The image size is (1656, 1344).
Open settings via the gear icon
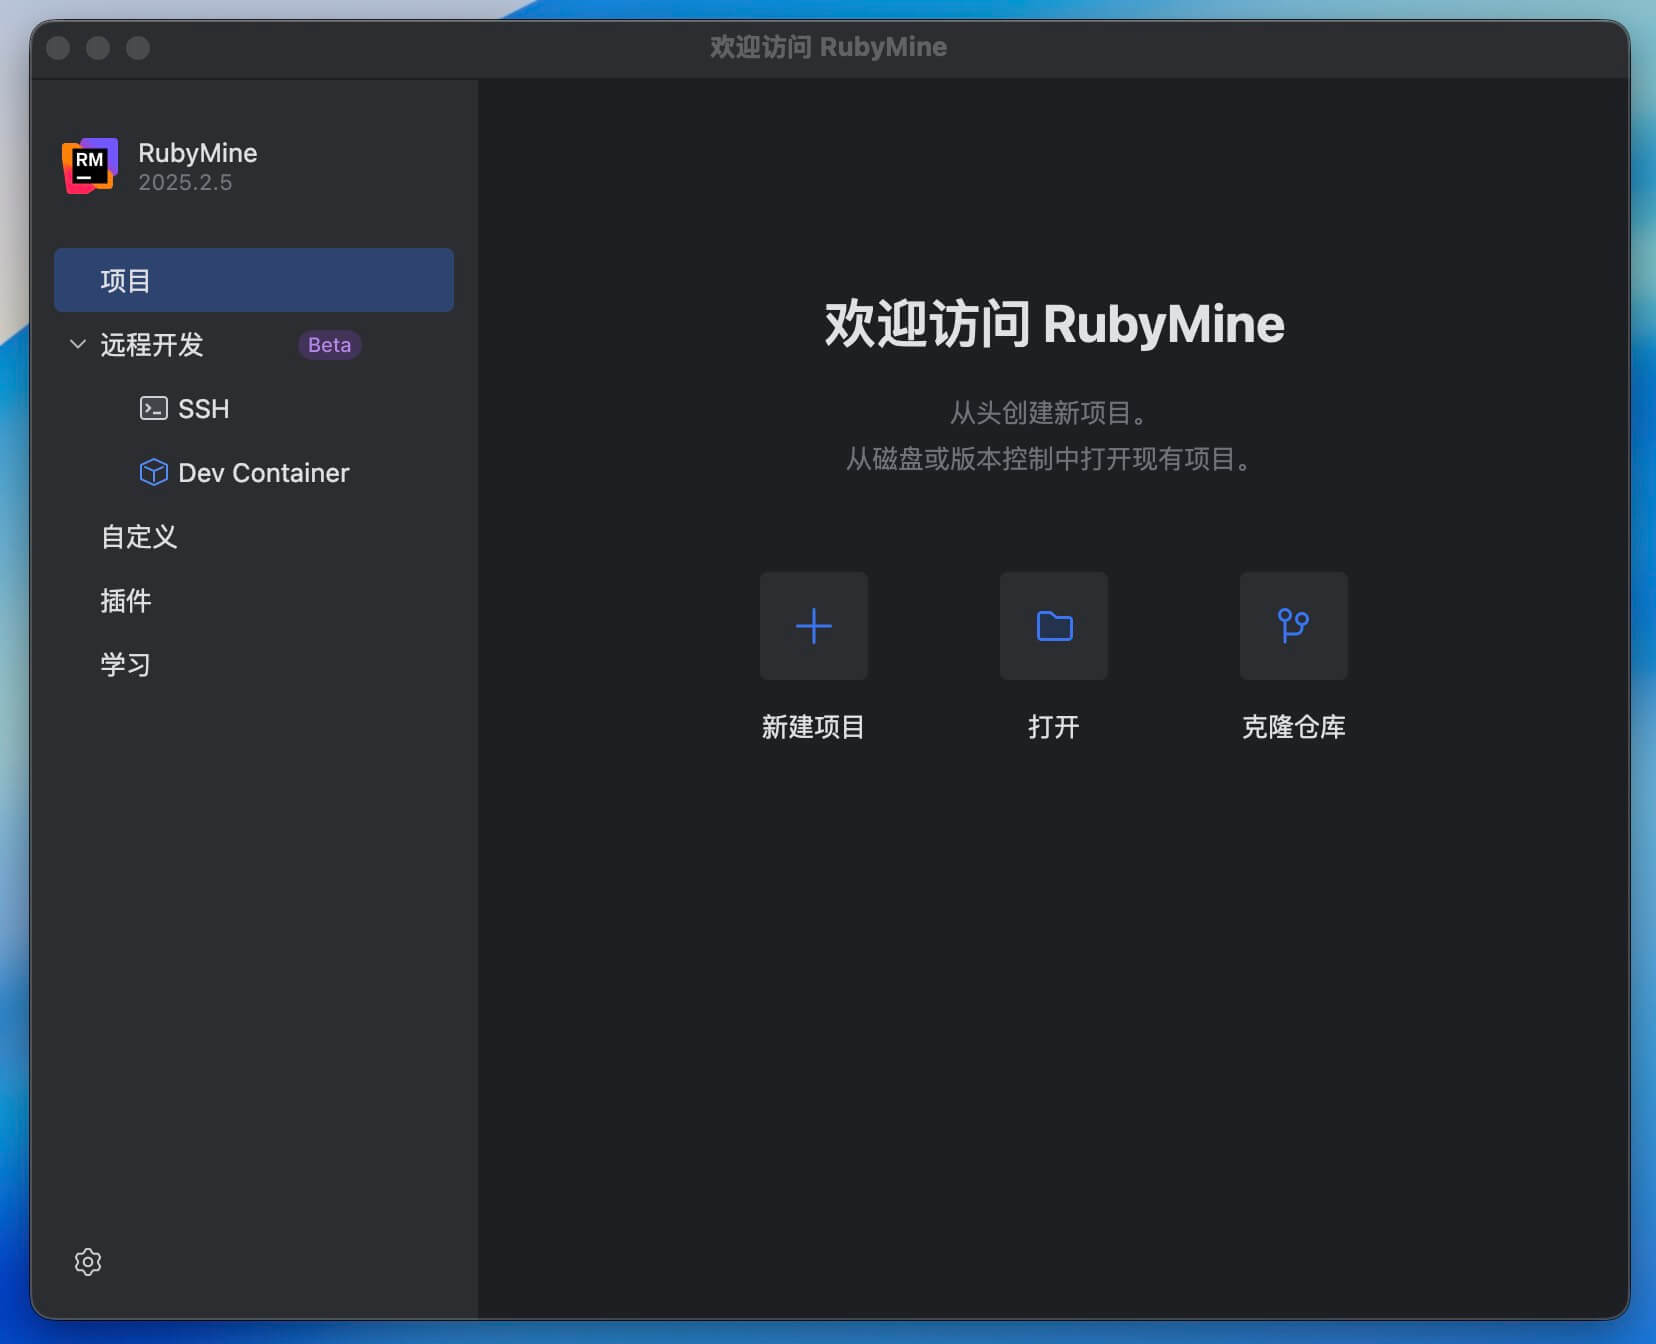pyautogui.click(x=88, y=1262)
